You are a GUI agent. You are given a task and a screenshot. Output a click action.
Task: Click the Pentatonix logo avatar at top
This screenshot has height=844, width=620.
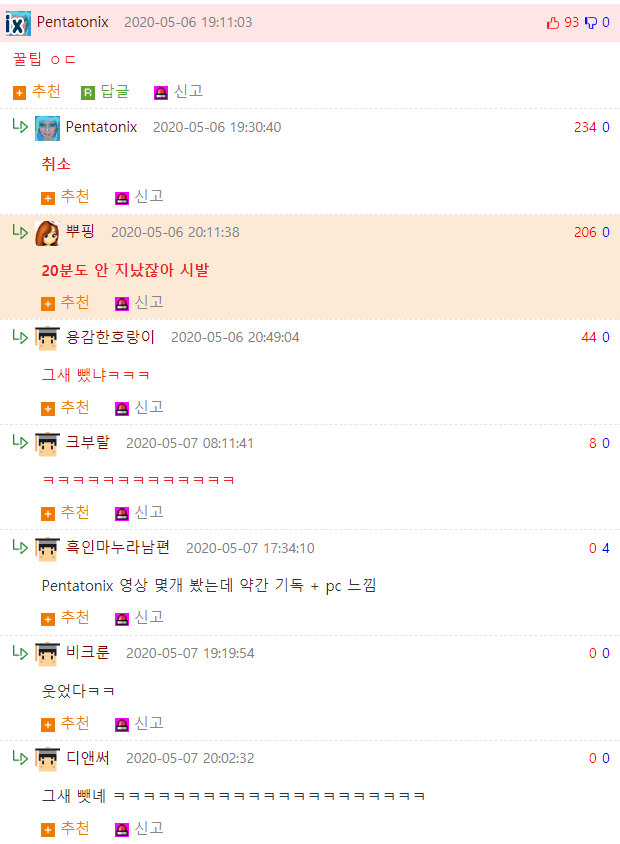(18, 23)
